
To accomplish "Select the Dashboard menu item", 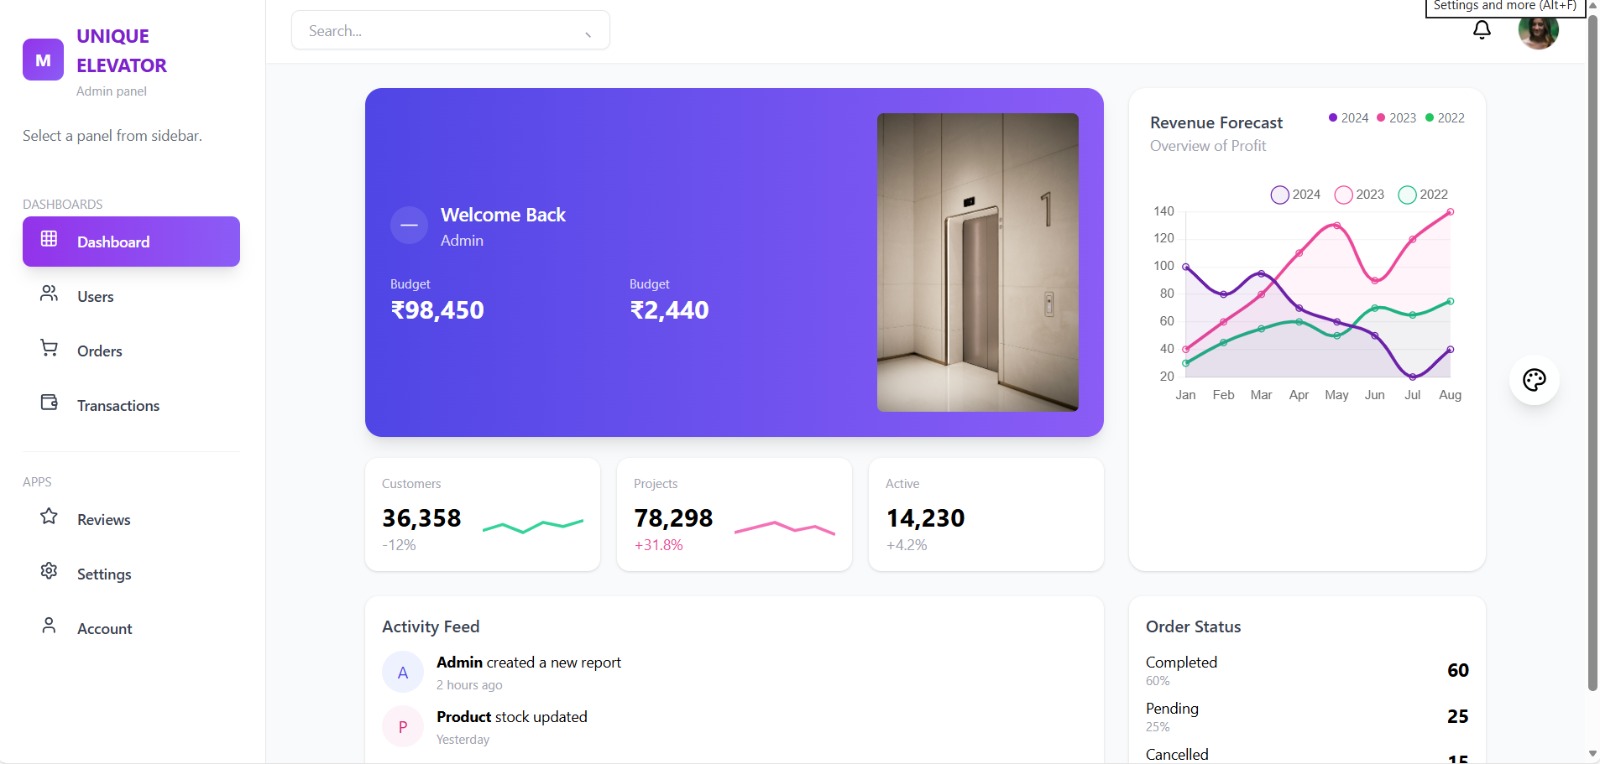I will [131, 242].
